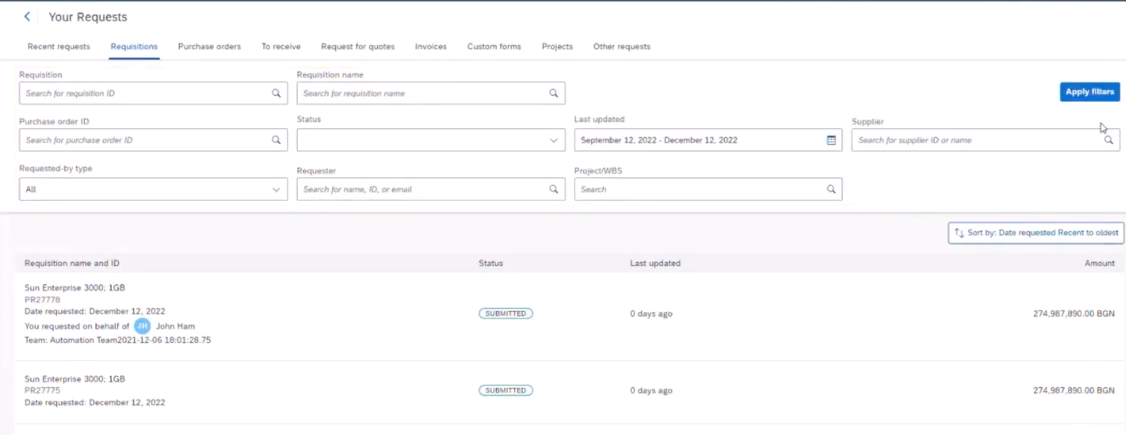Click Sun Enterprise 3000 title above PR27775
1126x435 pixels.
75,379
